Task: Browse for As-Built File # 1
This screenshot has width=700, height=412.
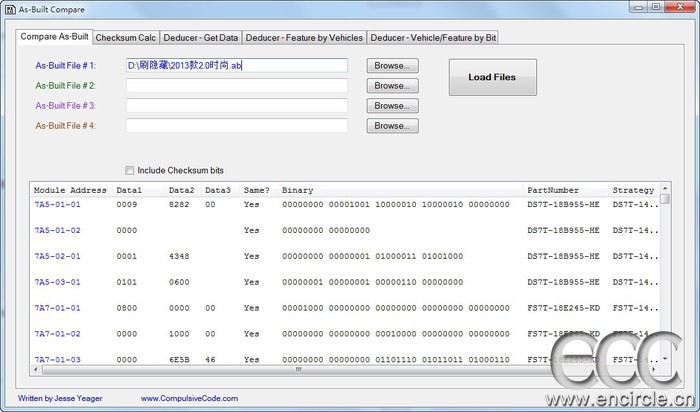Action: 392,66
